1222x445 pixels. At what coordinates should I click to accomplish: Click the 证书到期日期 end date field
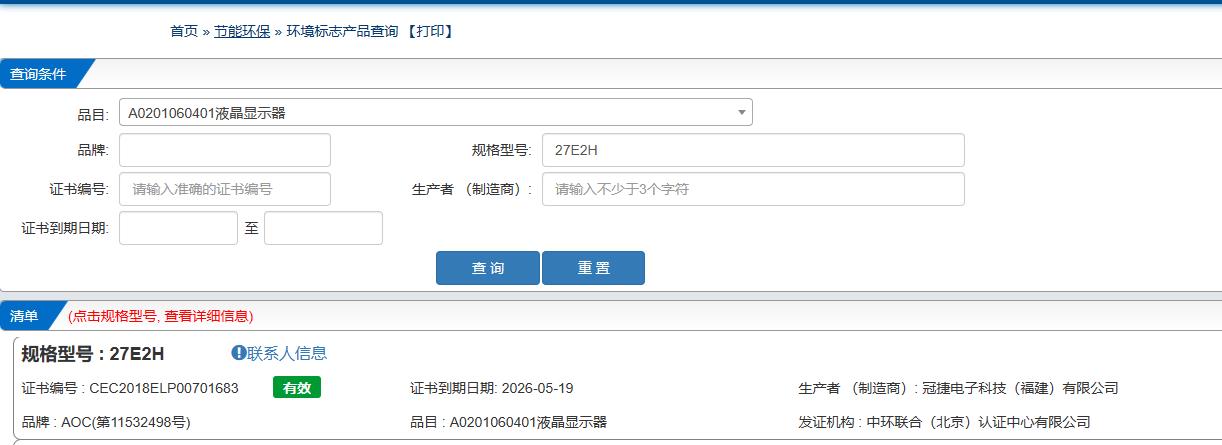click(323, 228)
